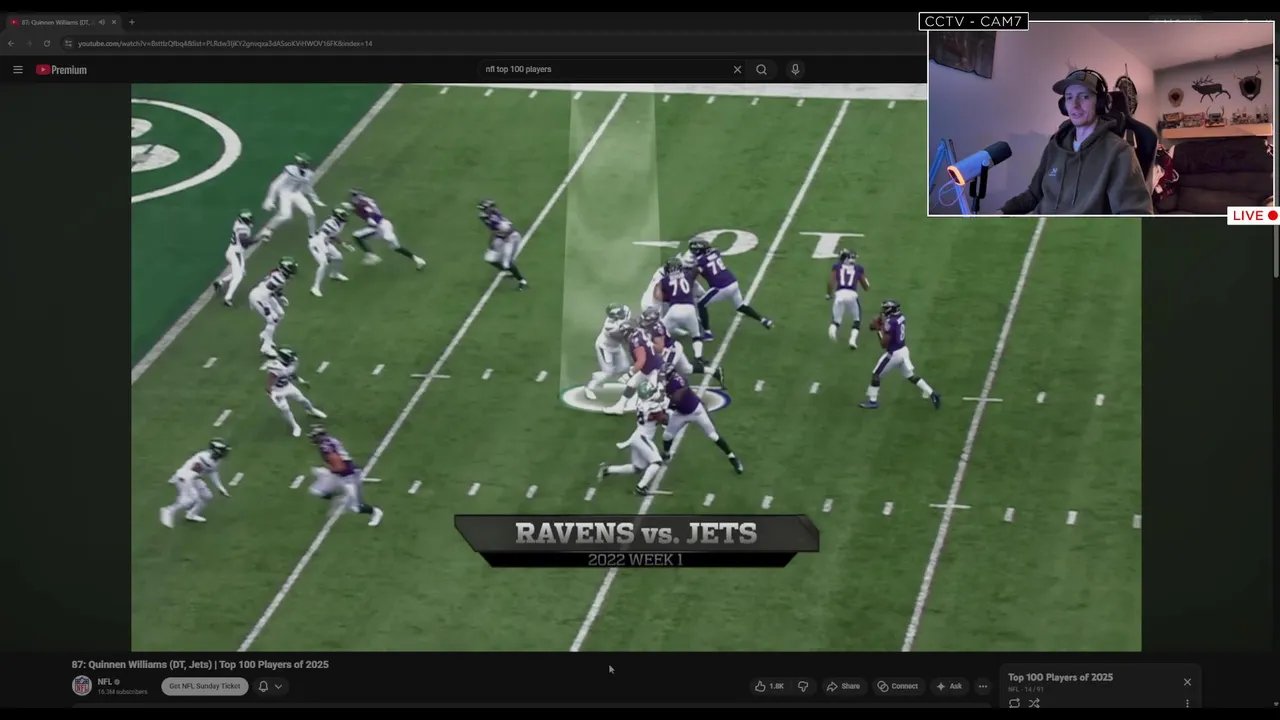Image resolution: width=1280 pixels, height=720 pixels.
Task: Click the search magnifier button
Action: pyautogui.click(x=761, y=69)
